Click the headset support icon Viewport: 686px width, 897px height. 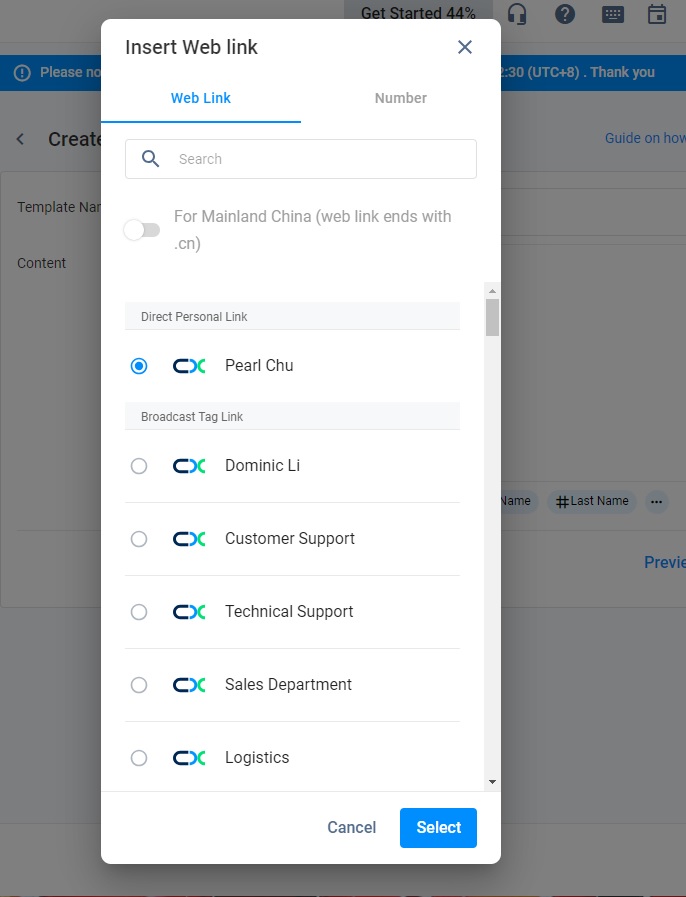[x=517, y=14]
